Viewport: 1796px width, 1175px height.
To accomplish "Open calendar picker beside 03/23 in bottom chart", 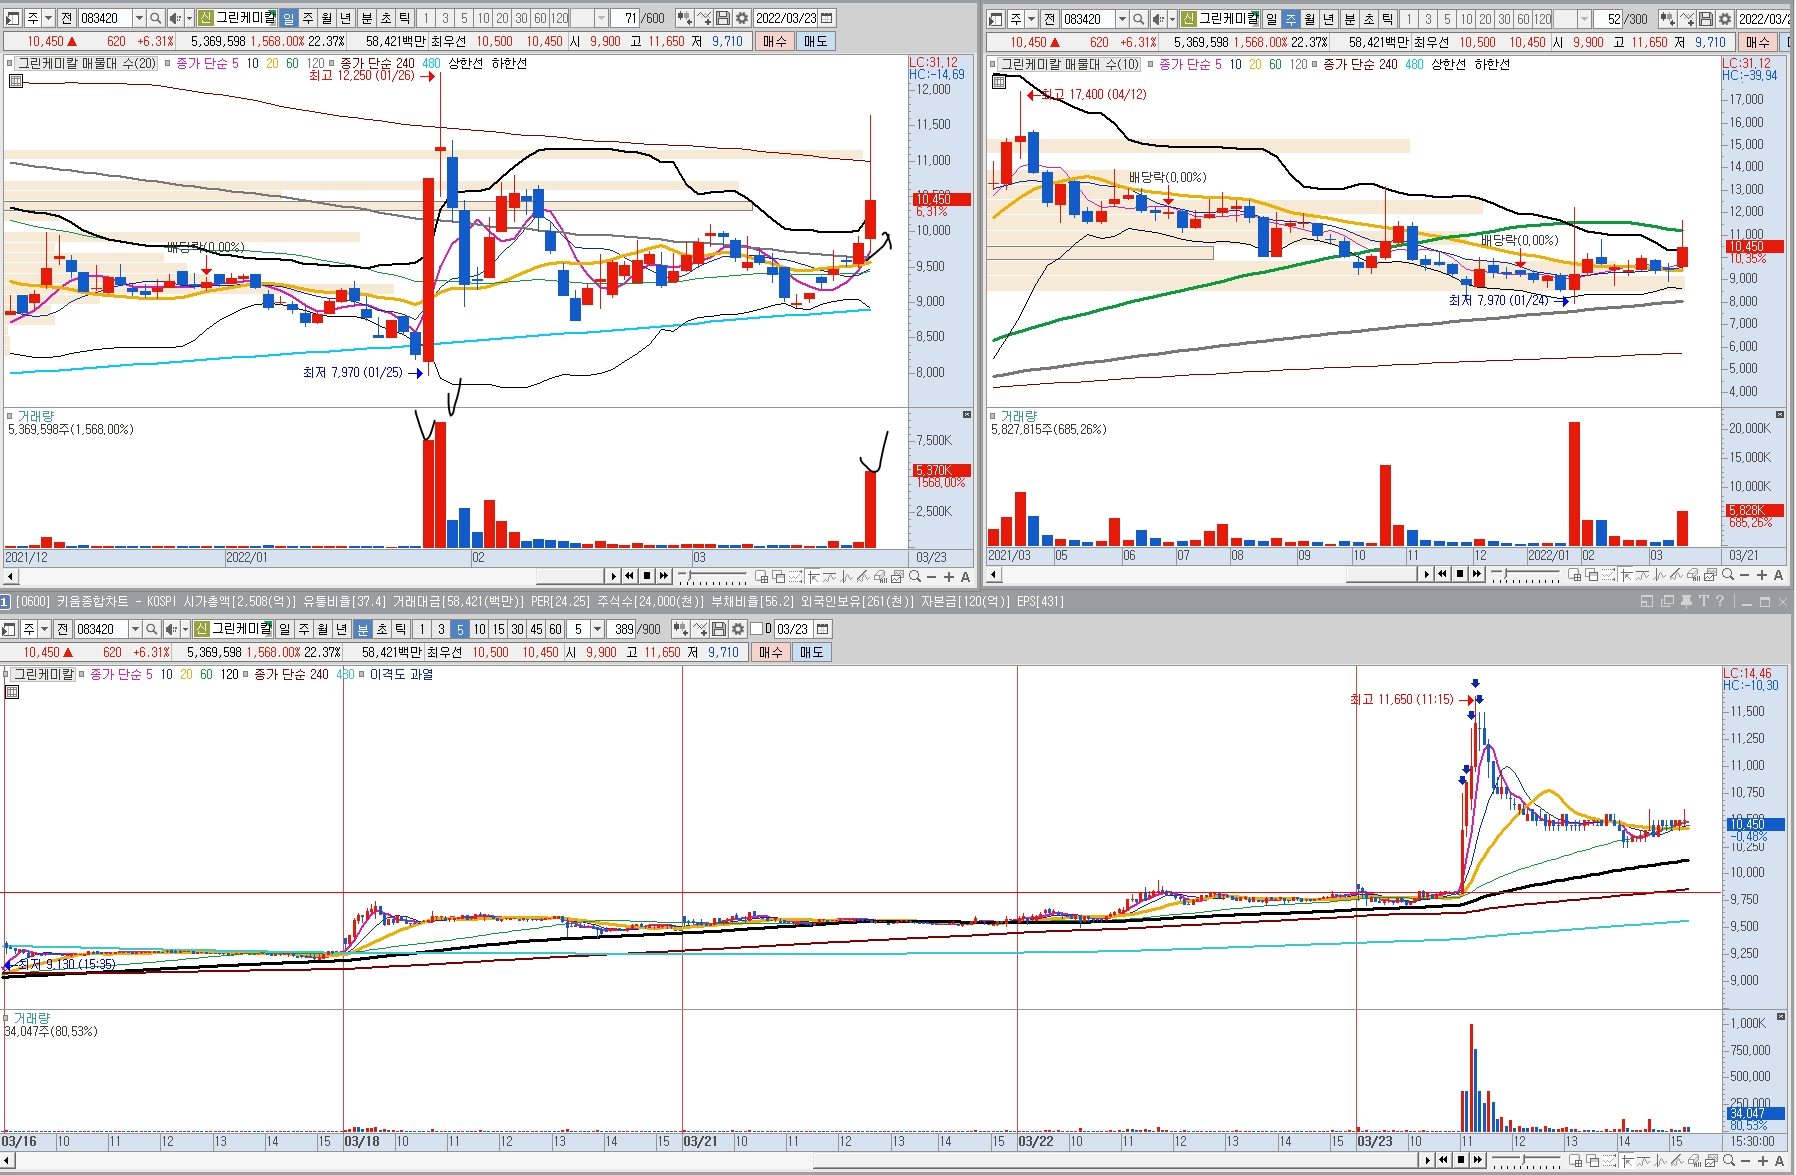I will pyautogui.click(x=823, y=629).
